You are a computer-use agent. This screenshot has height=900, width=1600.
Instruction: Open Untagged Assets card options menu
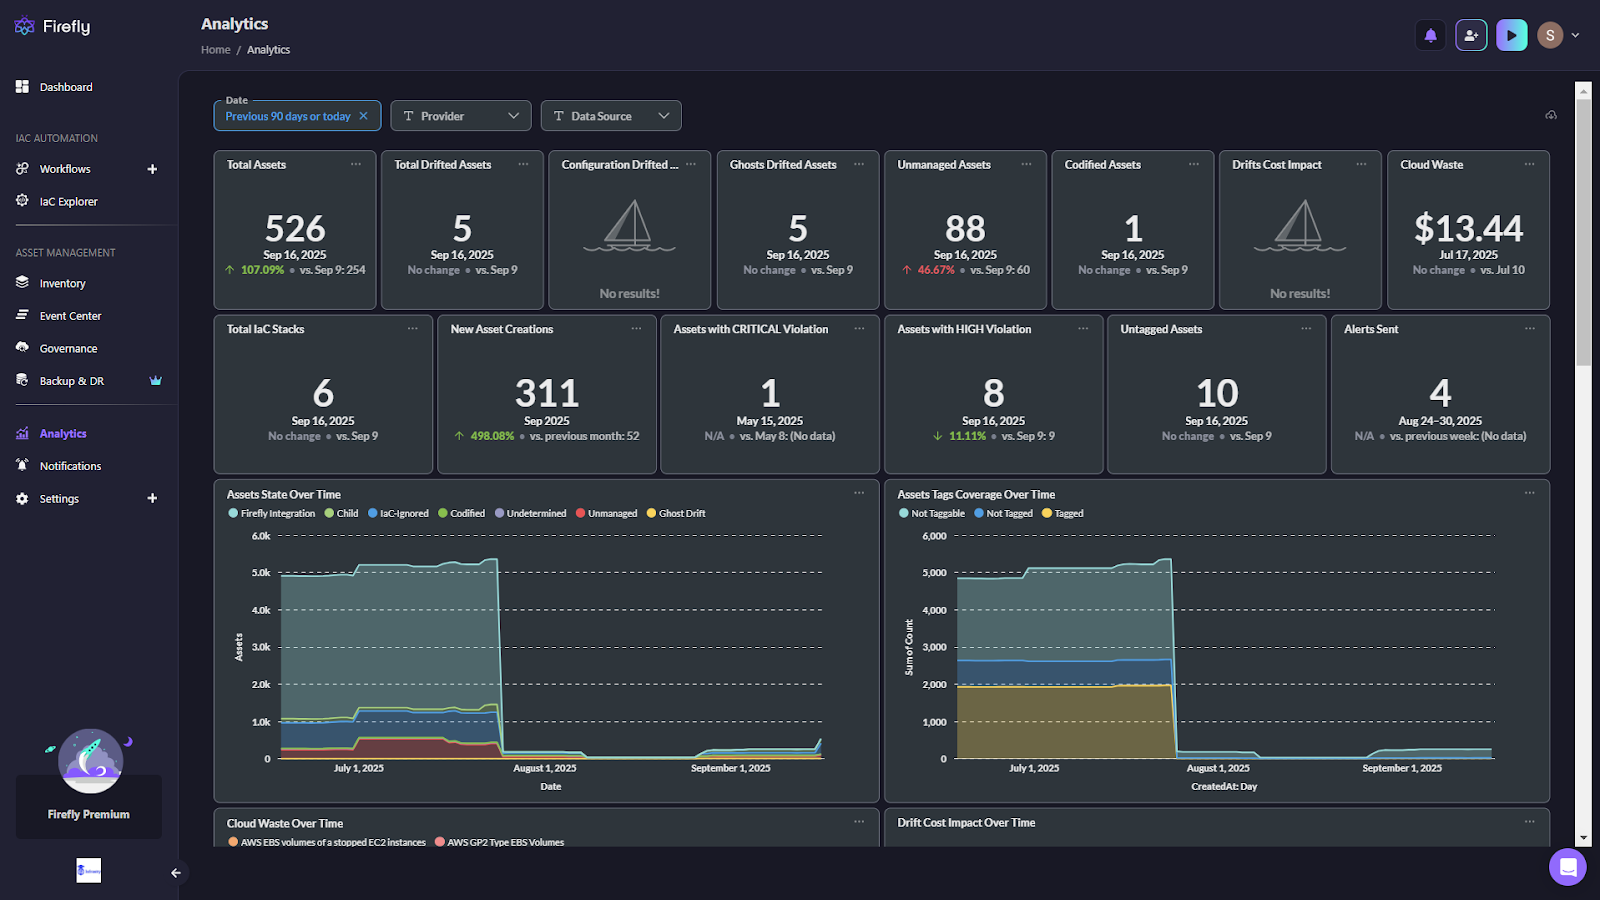point(1306,328)
